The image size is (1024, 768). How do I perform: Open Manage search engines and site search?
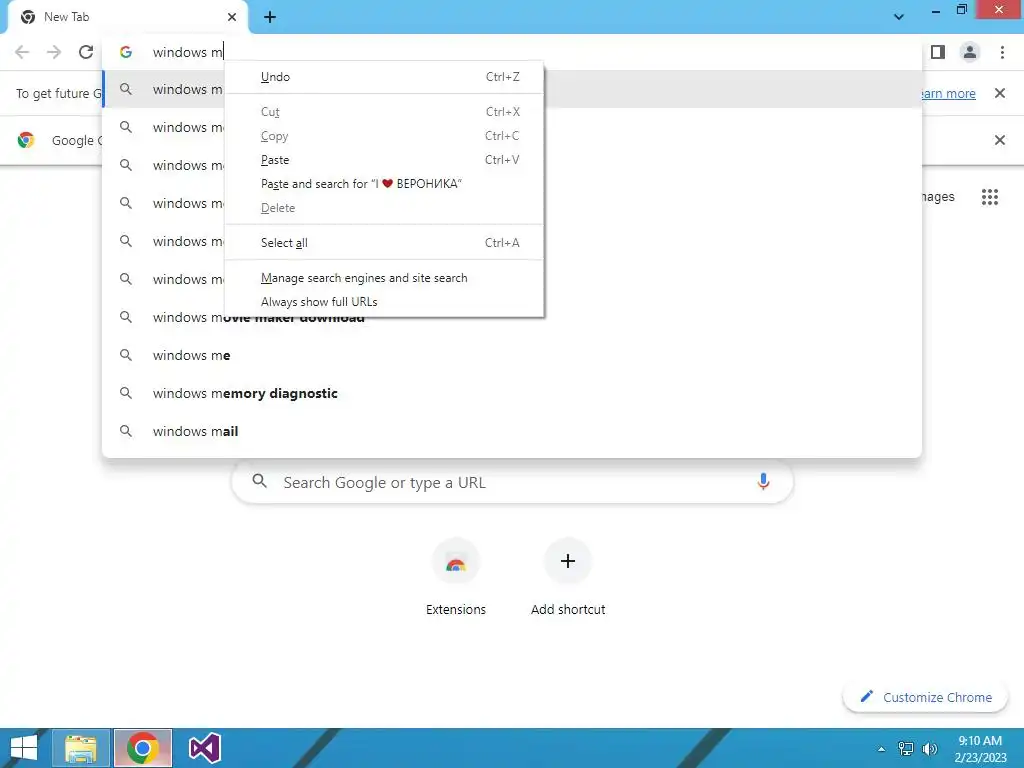click(384, 278)
